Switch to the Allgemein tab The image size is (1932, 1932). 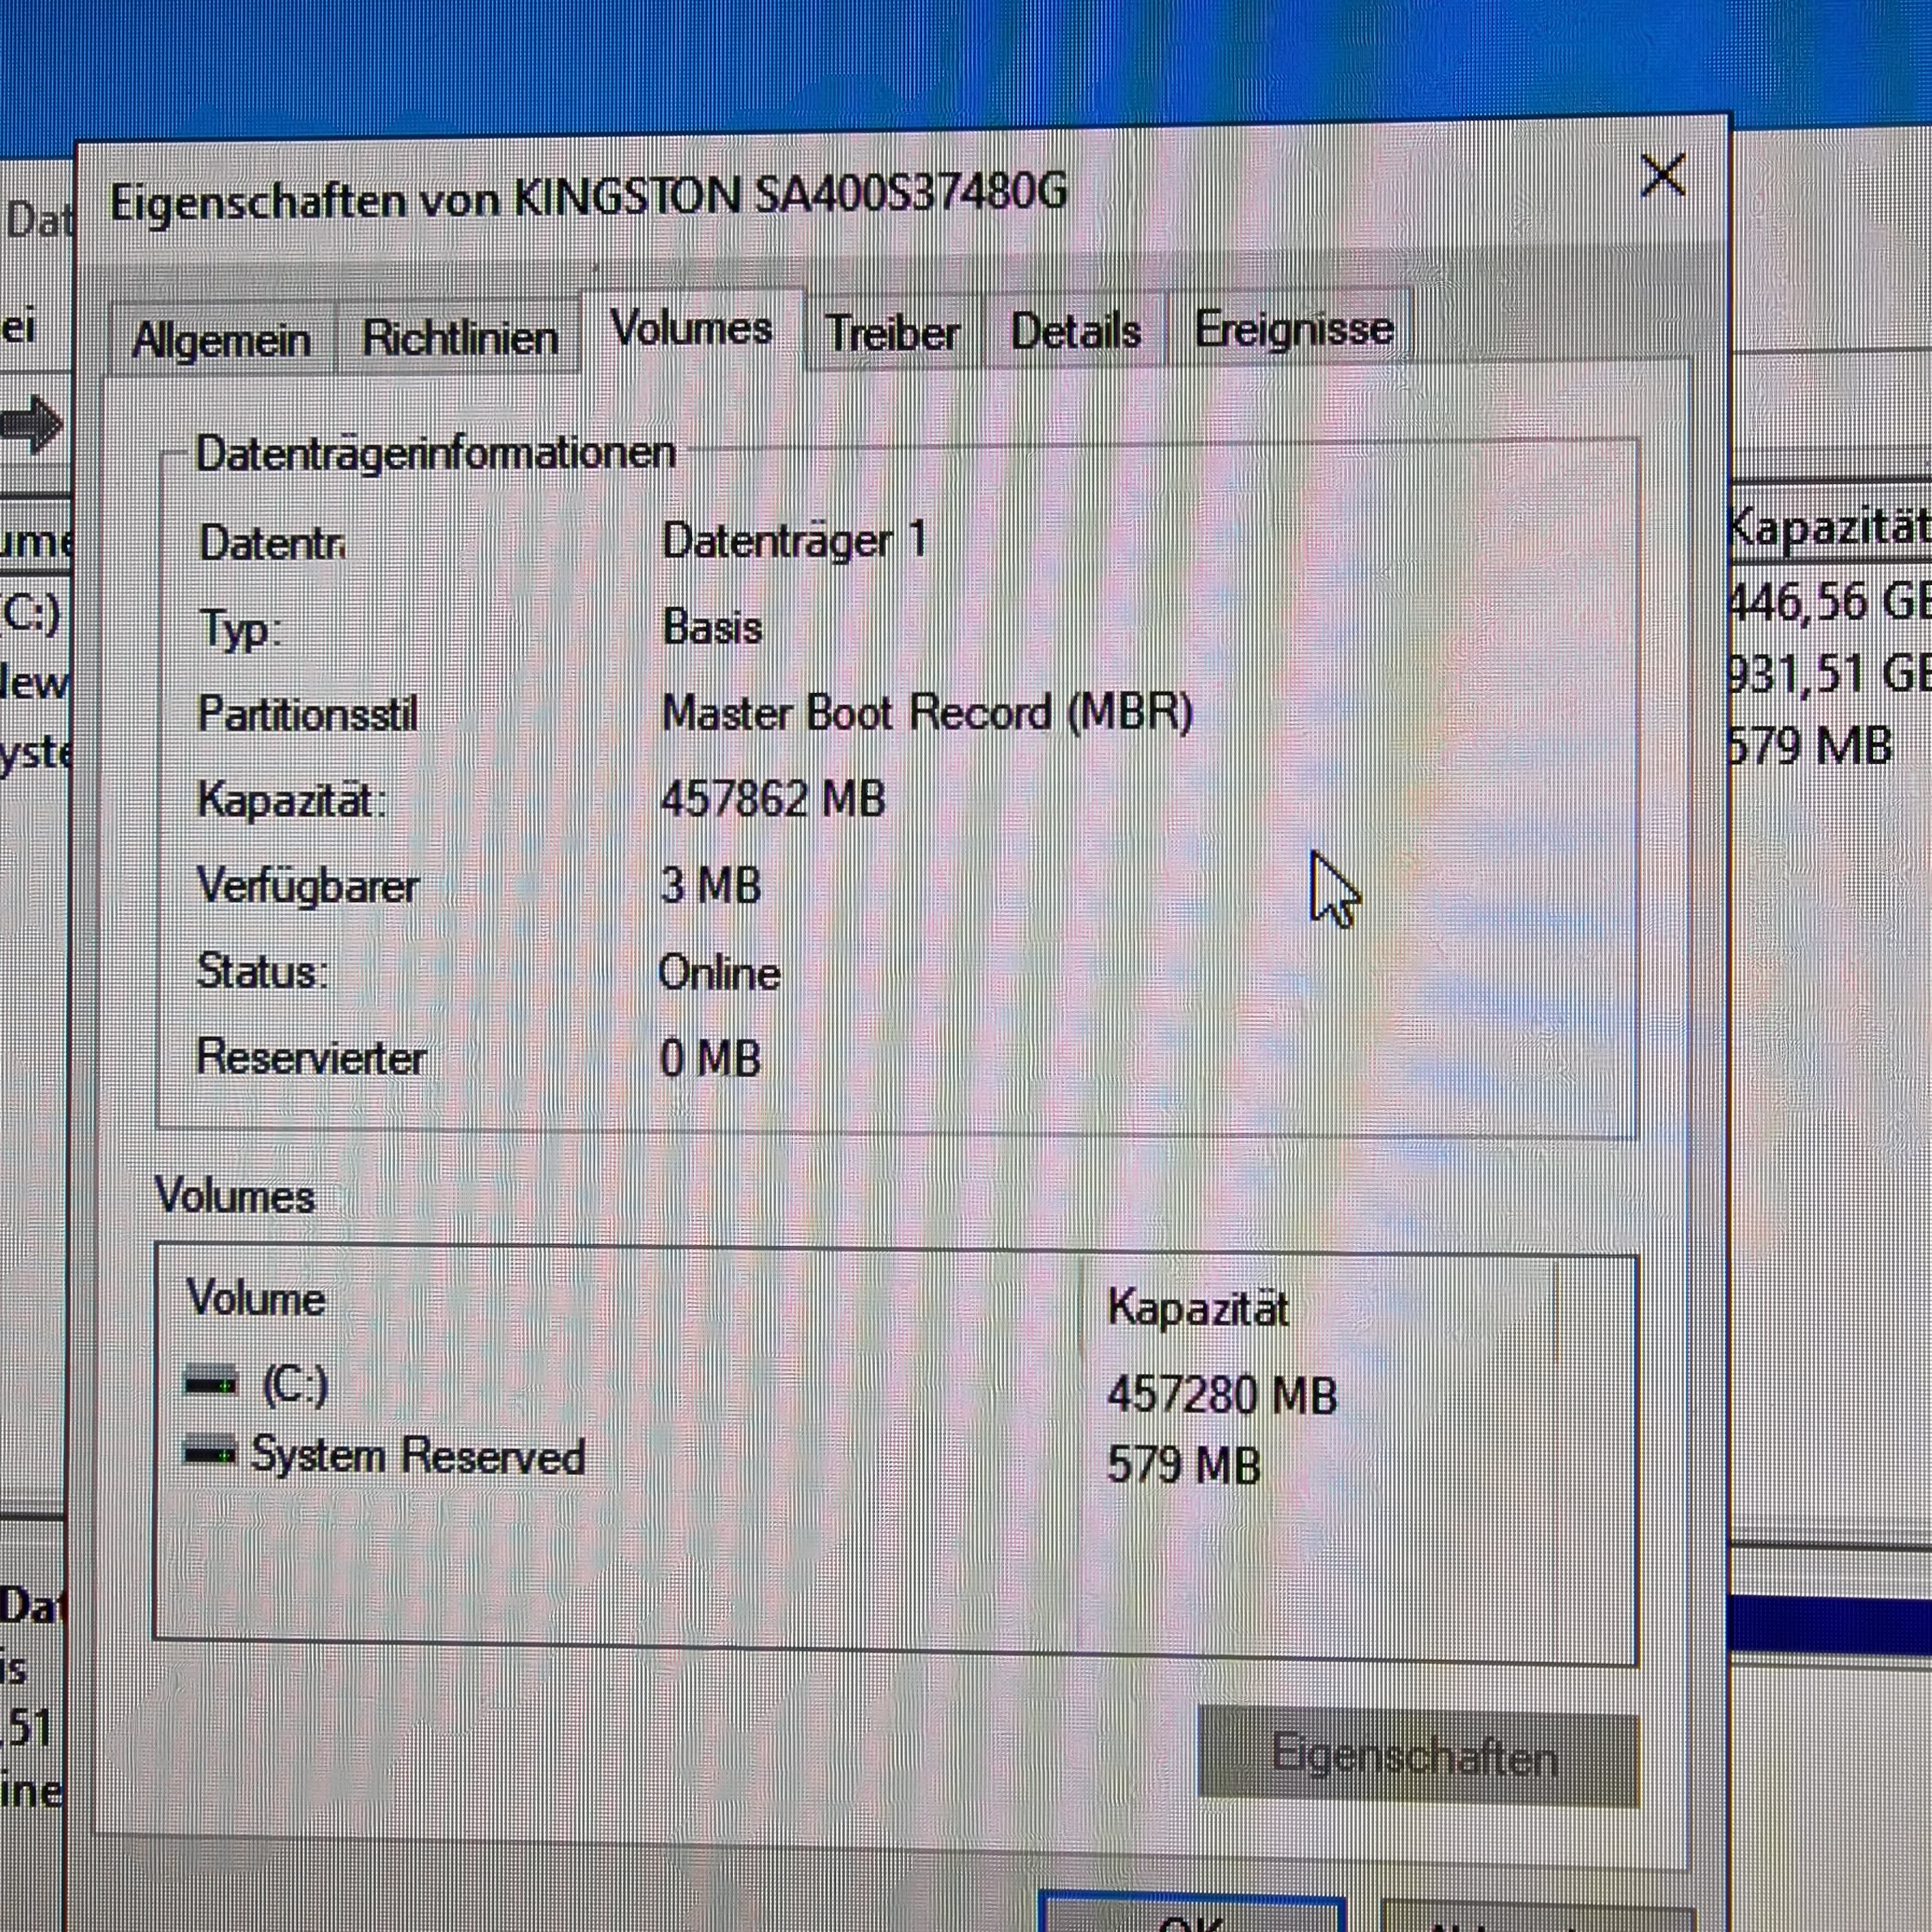[x=221, y=340]
